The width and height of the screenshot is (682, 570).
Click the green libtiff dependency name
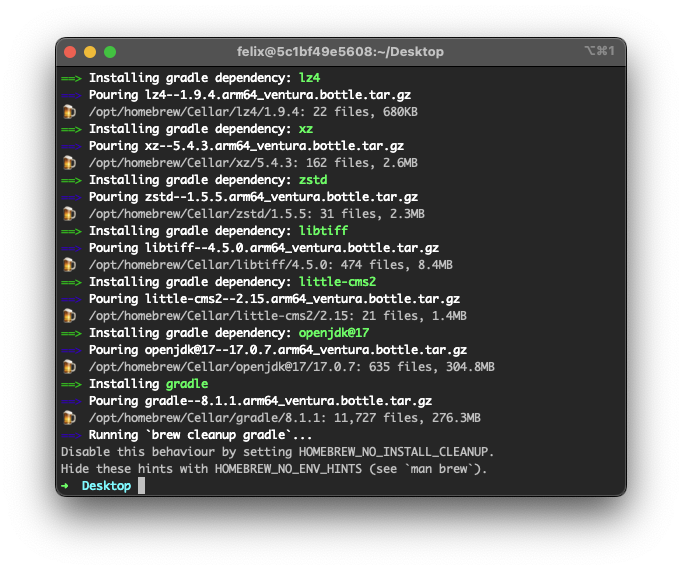tap(323, 231)
